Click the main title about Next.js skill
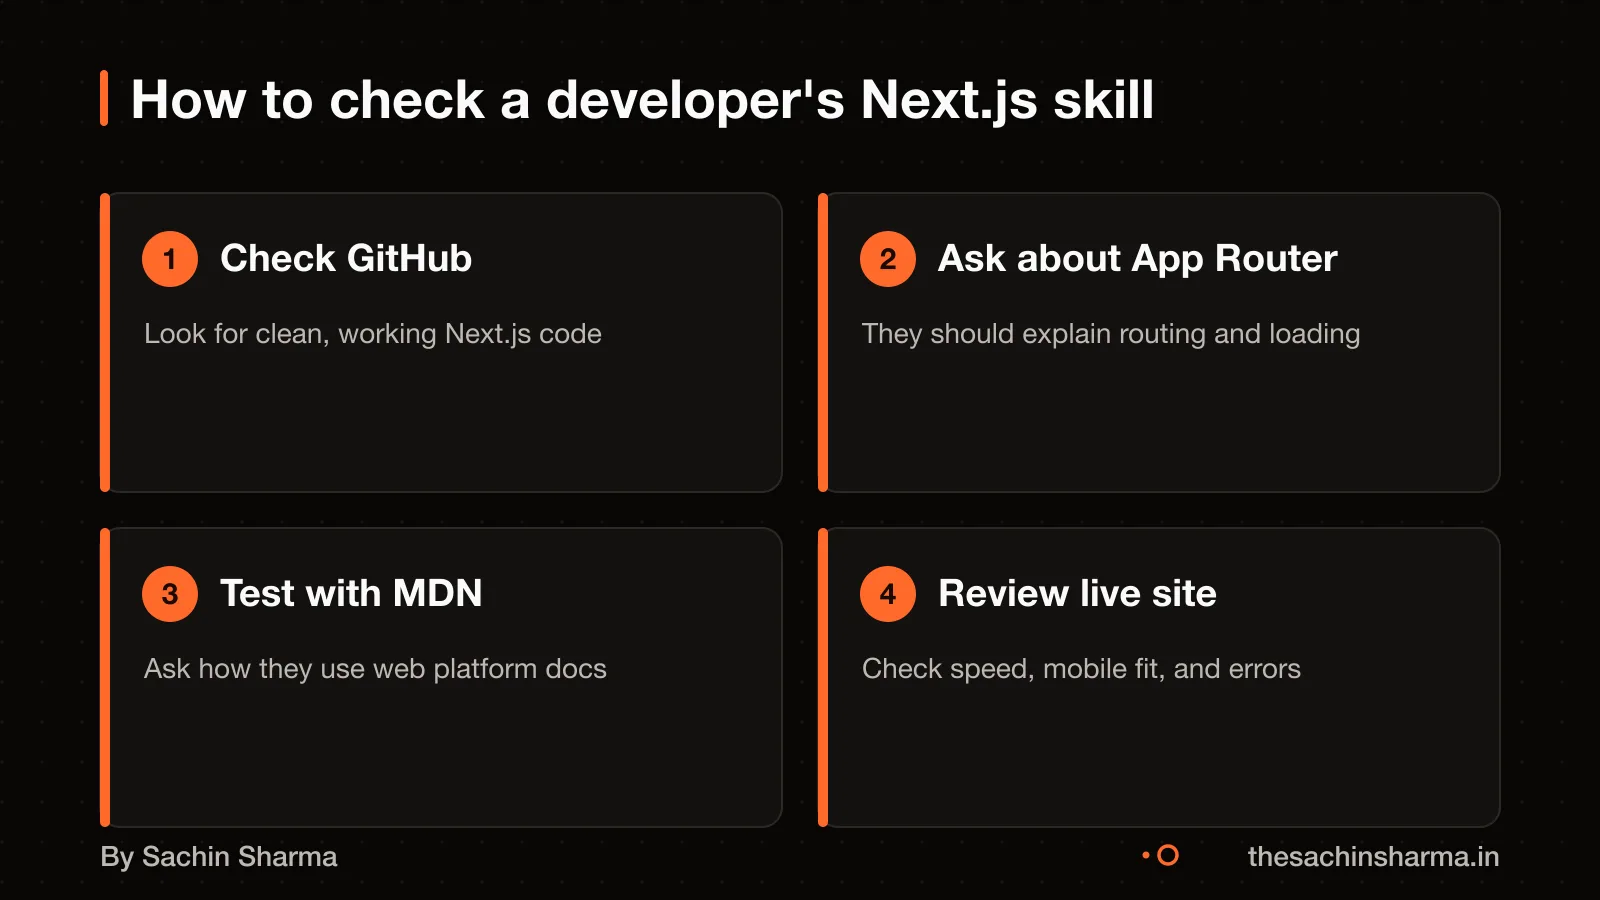This screenshot has height=900, width=1600. point(642,100)
